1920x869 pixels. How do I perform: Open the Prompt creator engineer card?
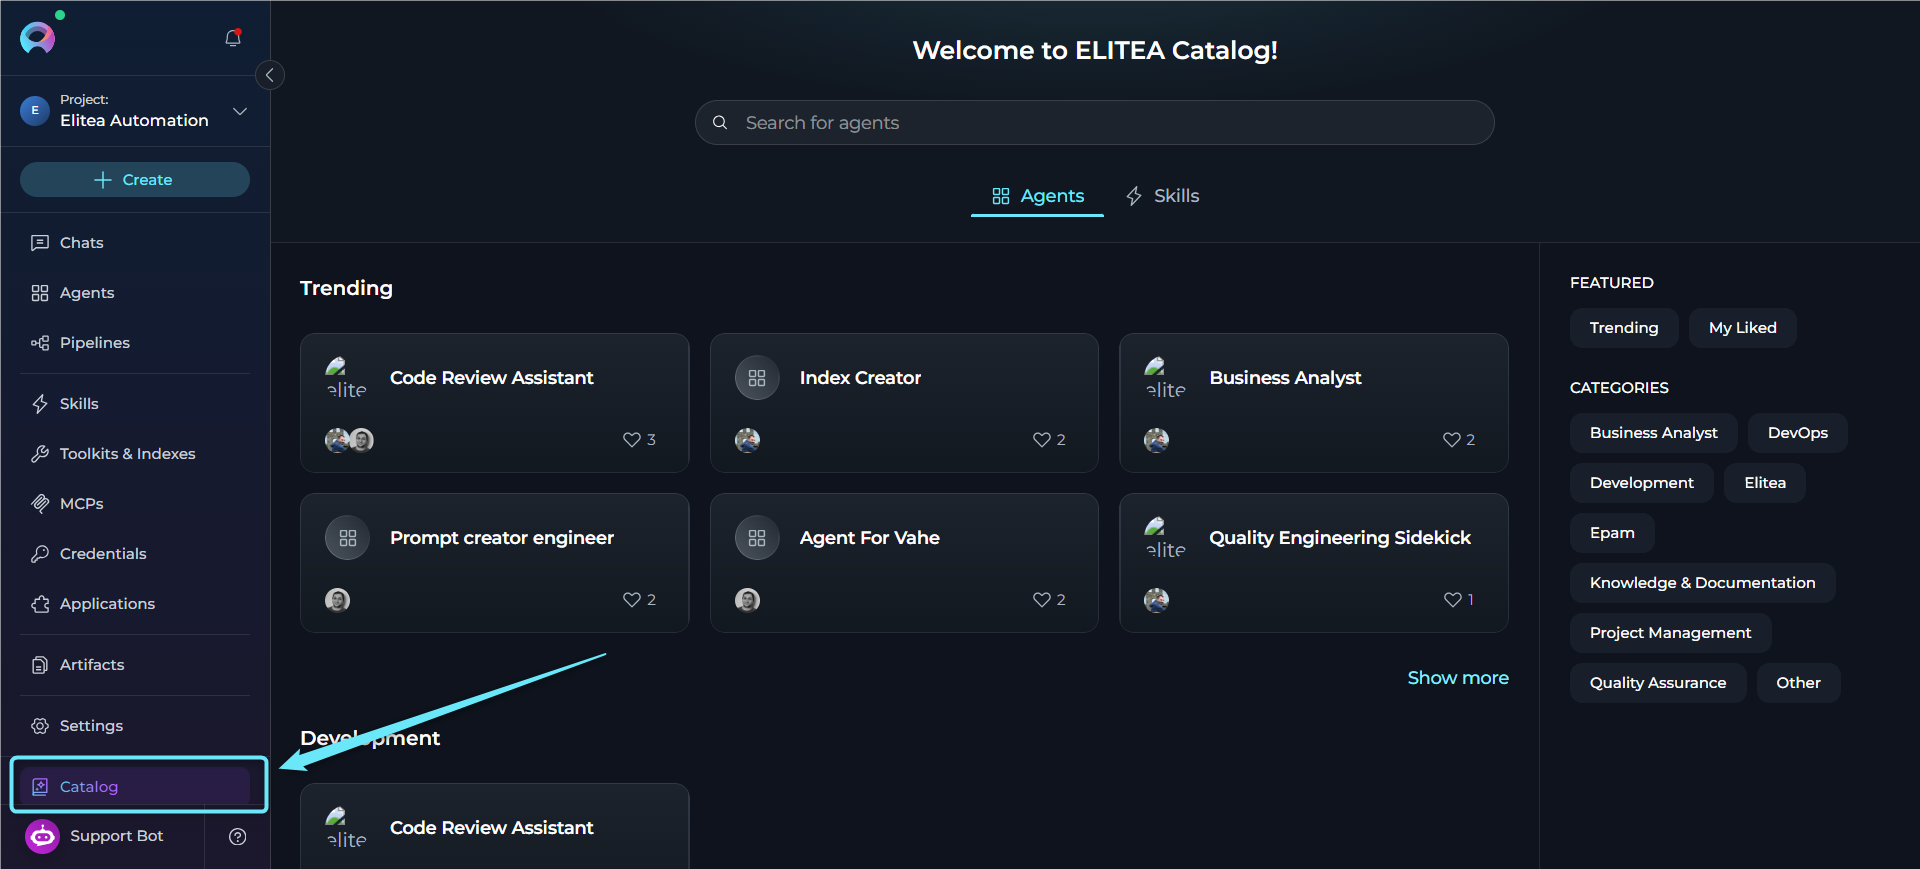pyautogui.click(x=495, y=563)
